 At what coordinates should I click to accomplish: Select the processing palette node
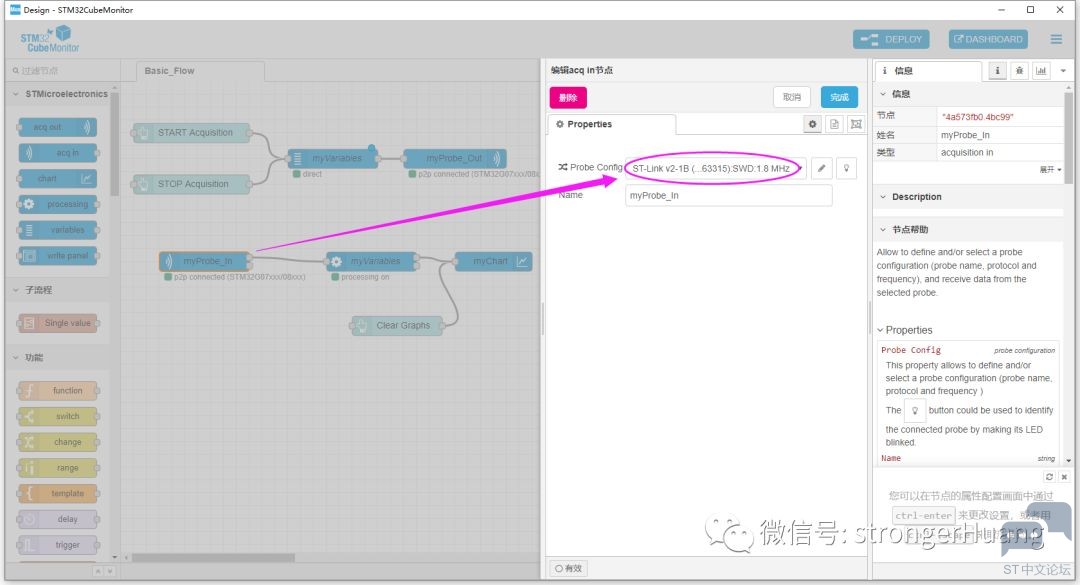(x=58, y=205)
